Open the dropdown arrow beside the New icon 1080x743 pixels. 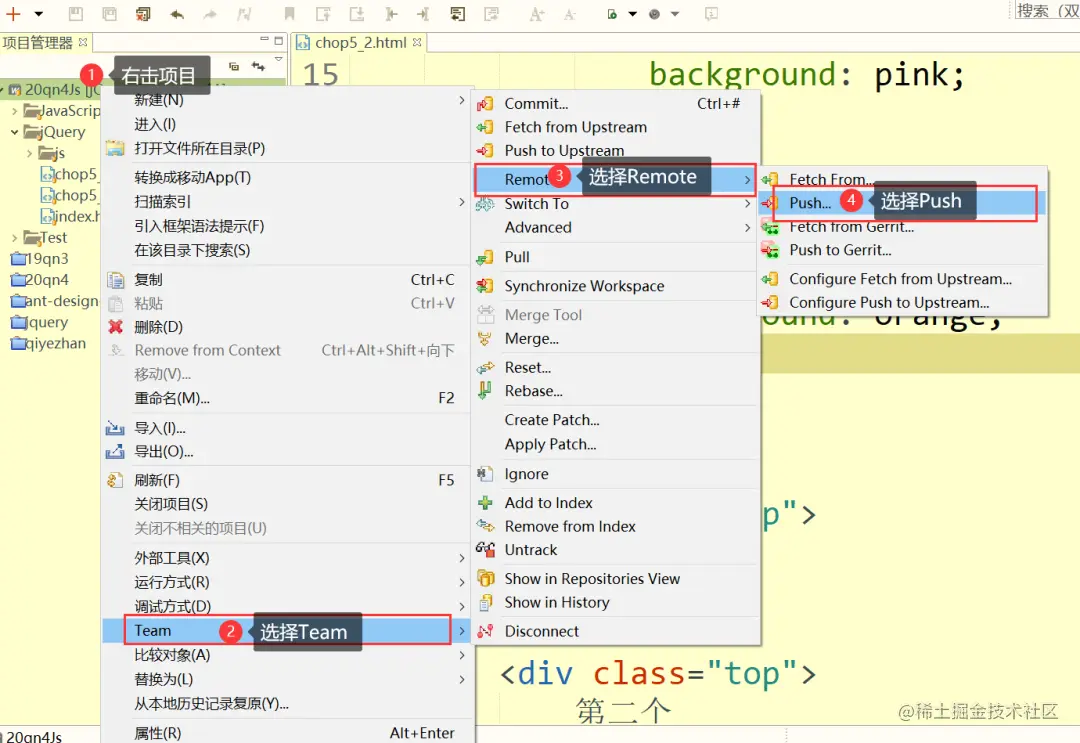pyautogui.click(x=39, y=14)
